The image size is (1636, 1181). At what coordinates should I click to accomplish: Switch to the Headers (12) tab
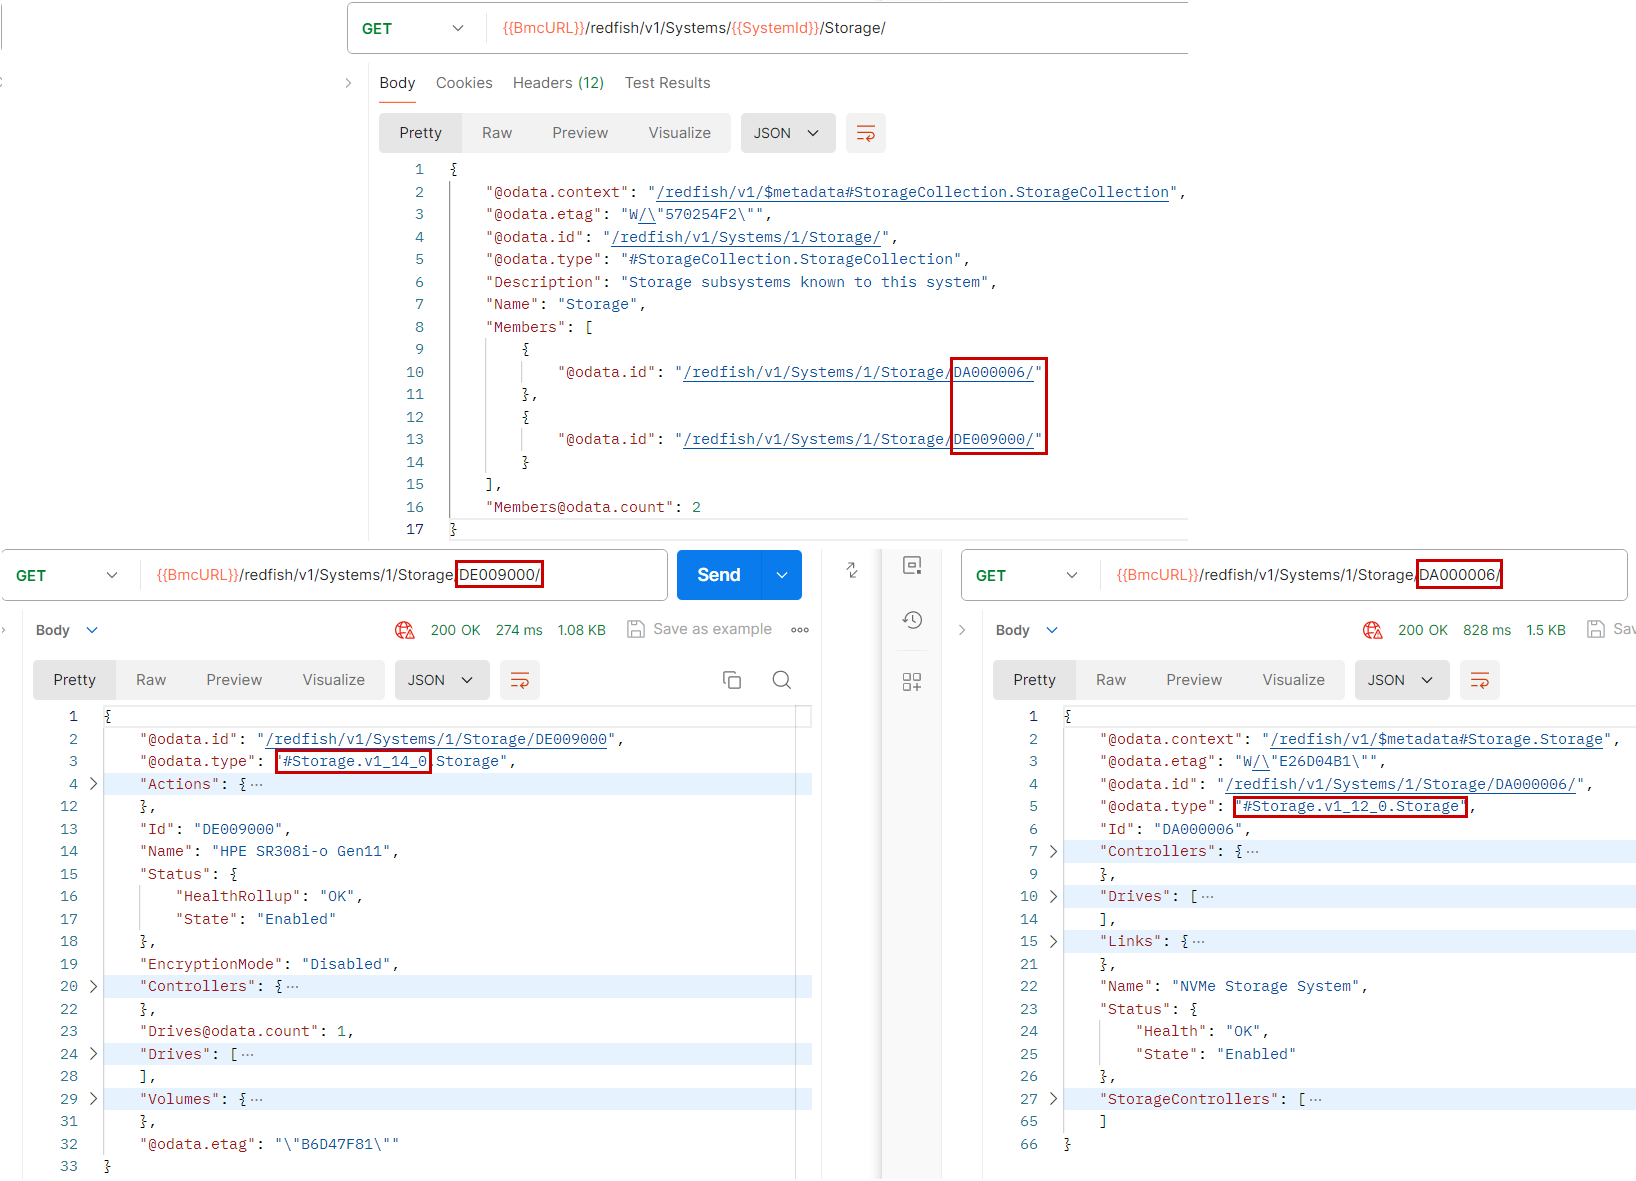[x=558, y=83]
